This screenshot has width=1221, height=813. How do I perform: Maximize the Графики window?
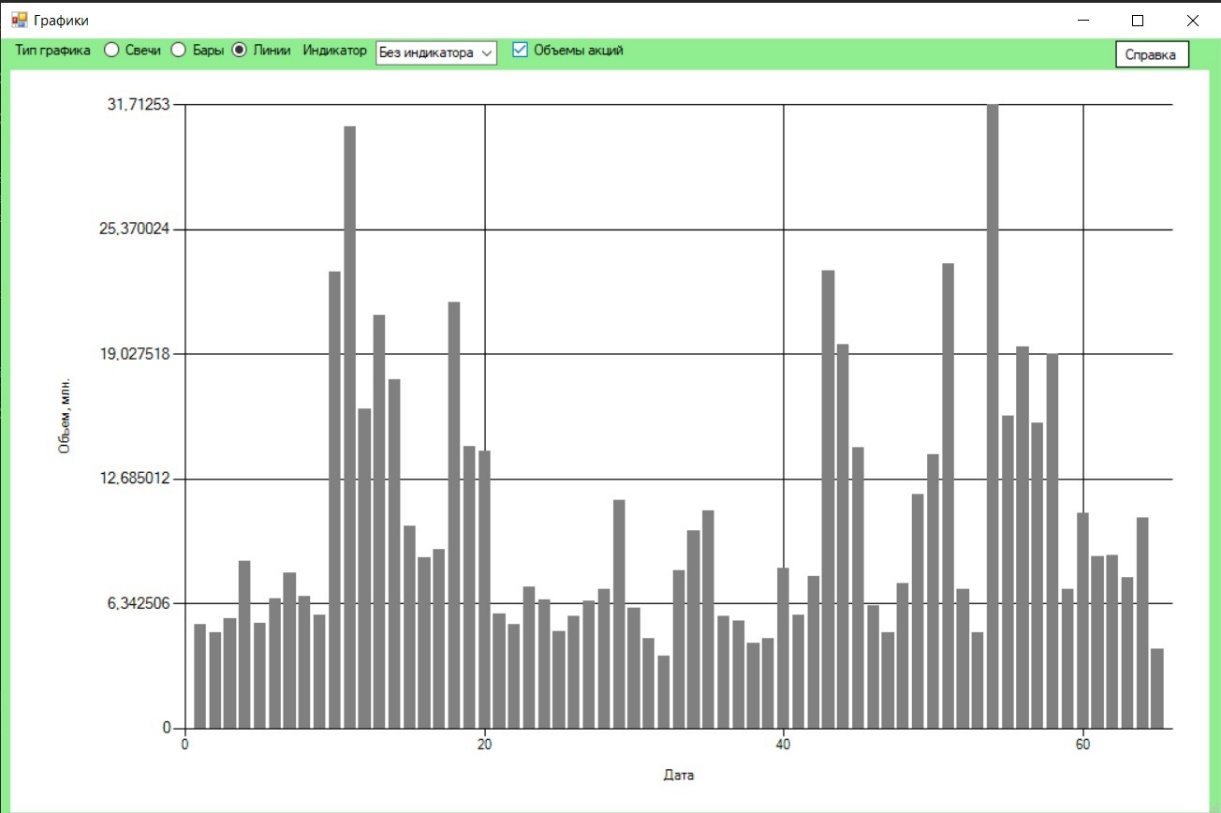click(x=1137, y=20)
